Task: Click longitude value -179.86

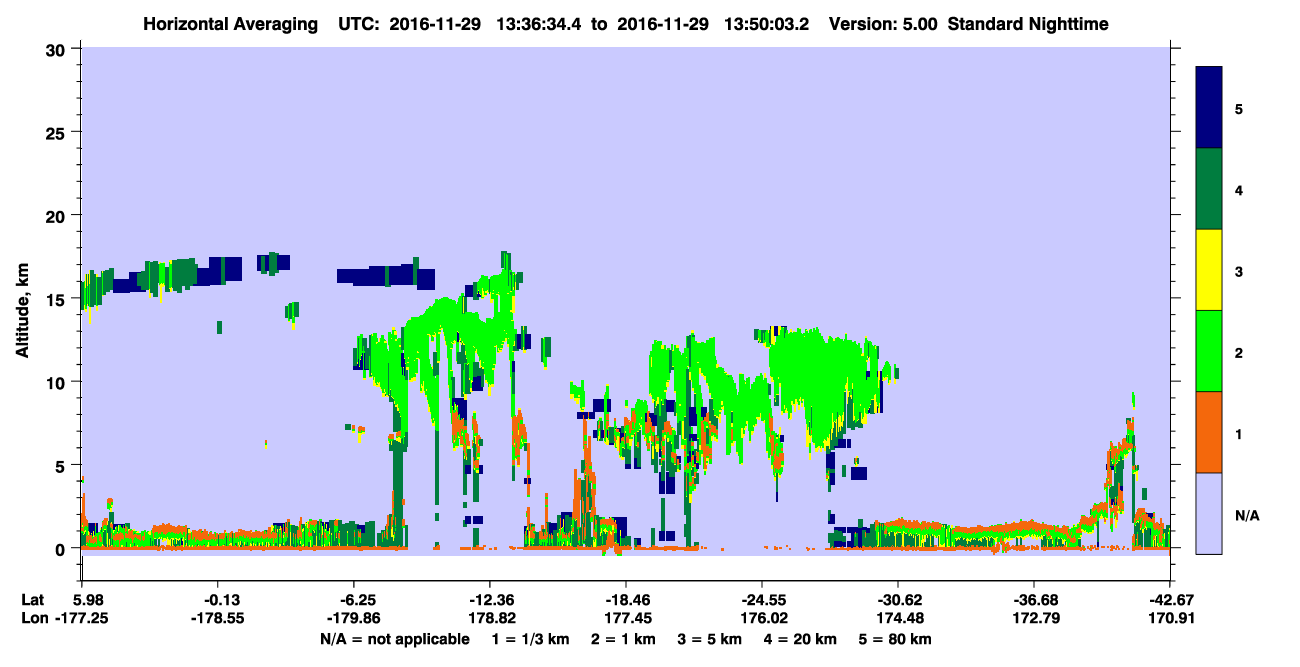Action: point(355,618)
